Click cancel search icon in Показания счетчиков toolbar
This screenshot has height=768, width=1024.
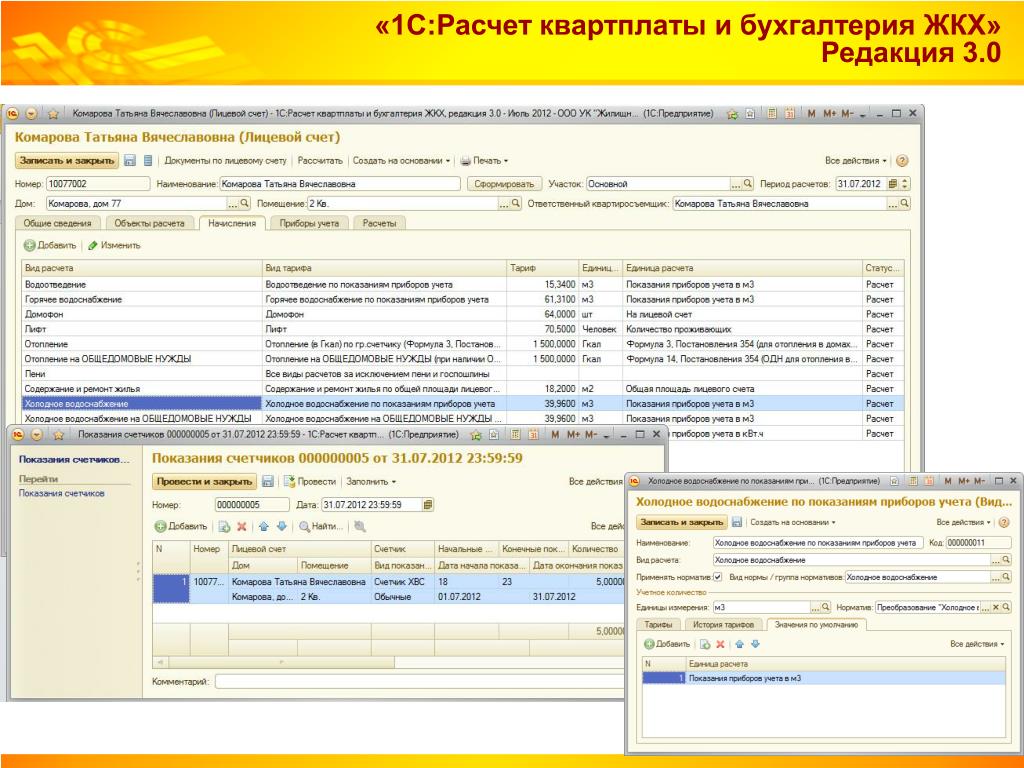pos(360,526)
